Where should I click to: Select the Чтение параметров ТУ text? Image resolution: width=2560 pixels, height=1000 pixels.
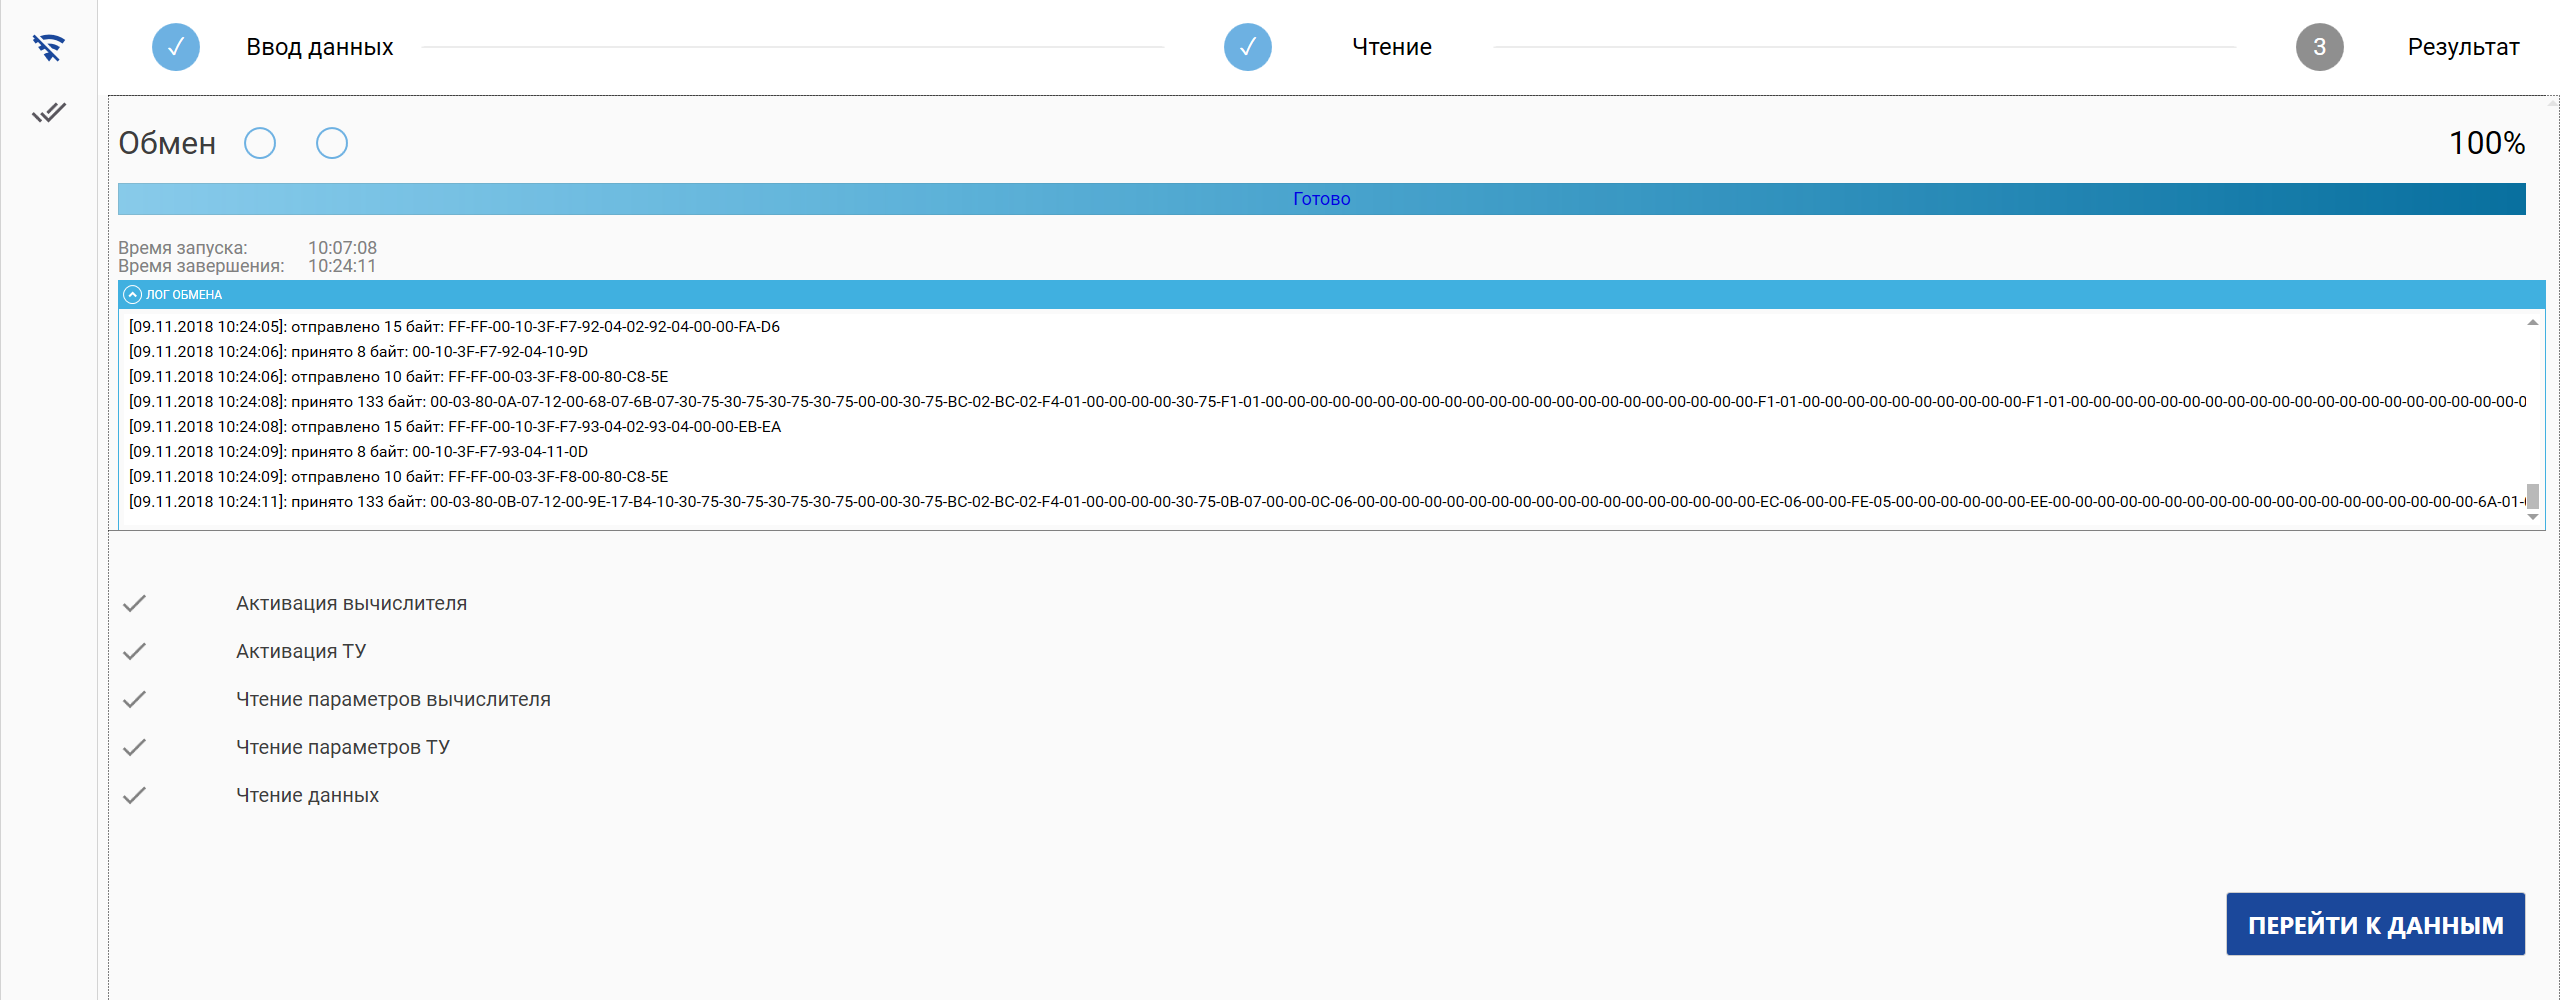[x=343, y=747]
